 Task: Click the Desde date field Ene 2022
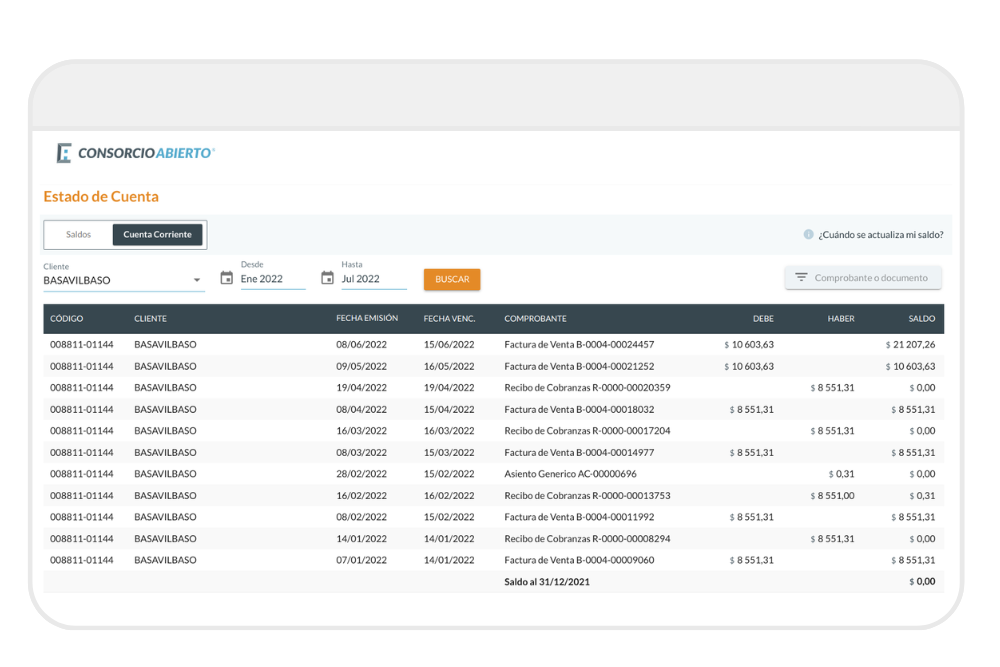271,279
